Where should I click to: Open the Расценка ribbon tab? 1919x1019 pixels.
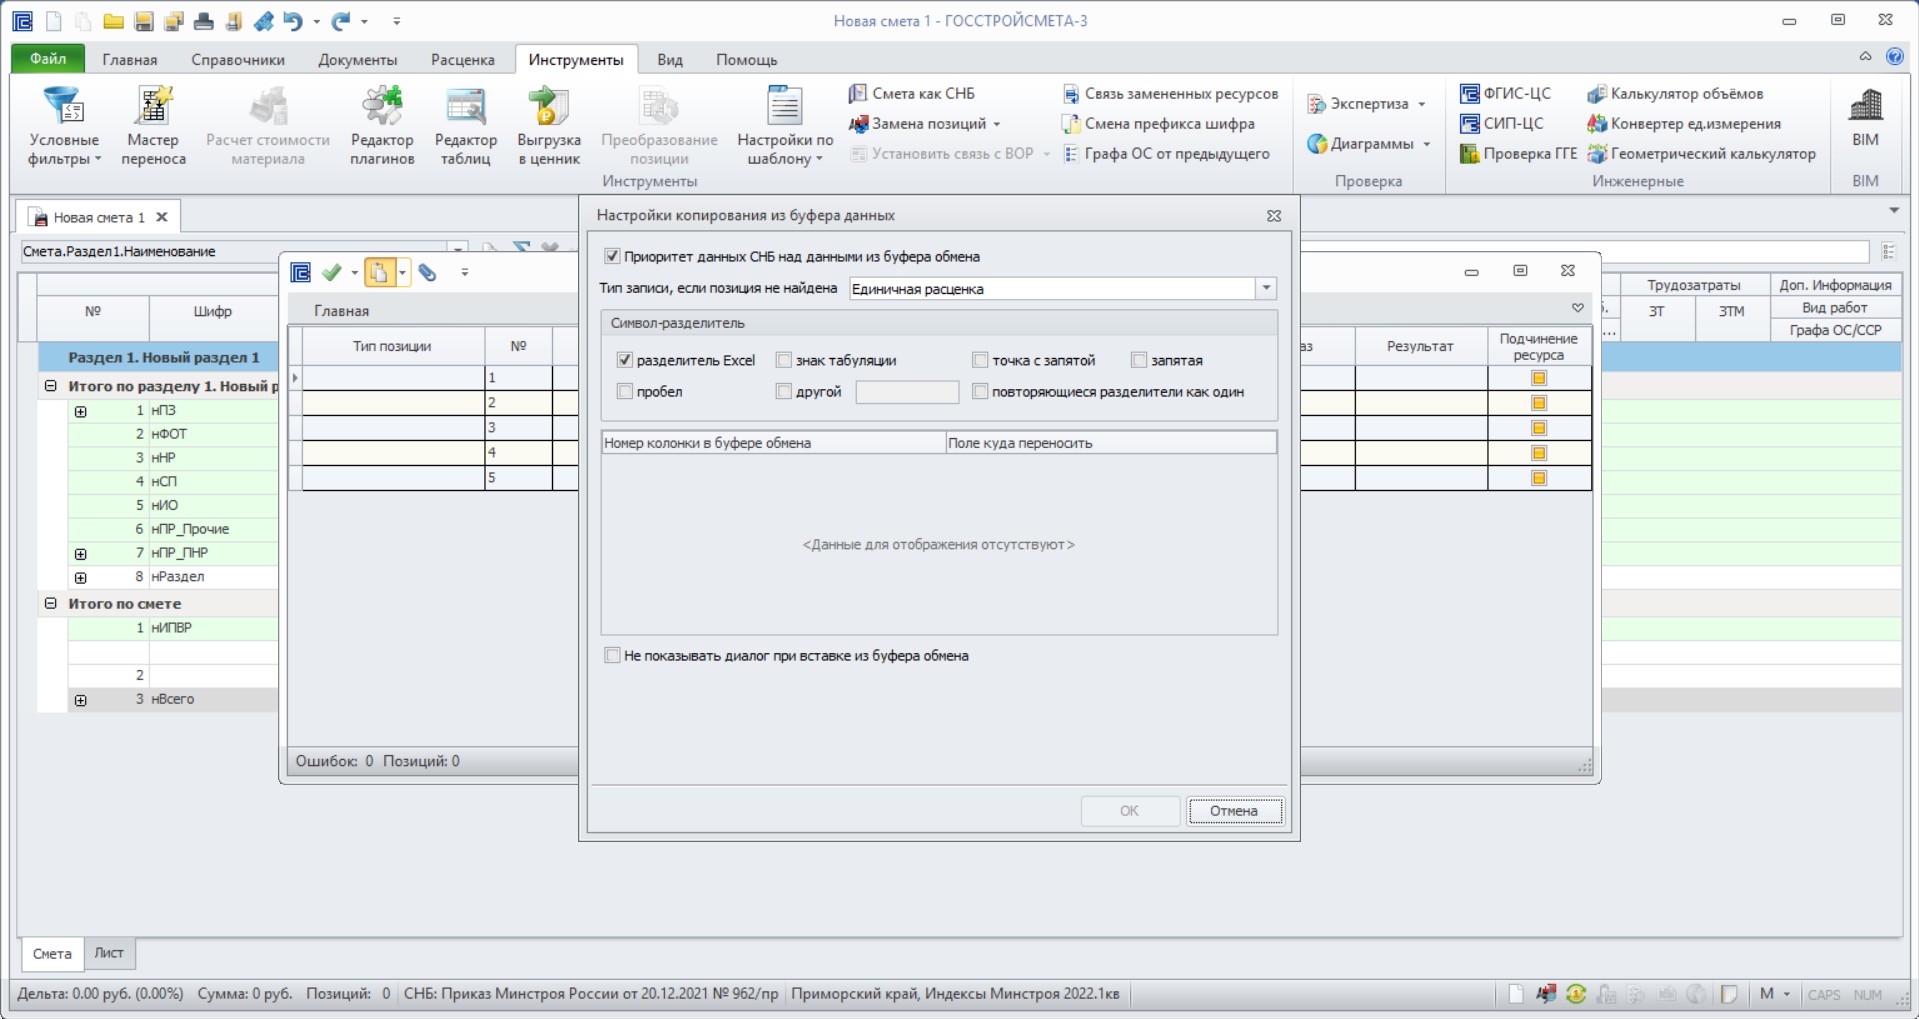click(463, 60)
